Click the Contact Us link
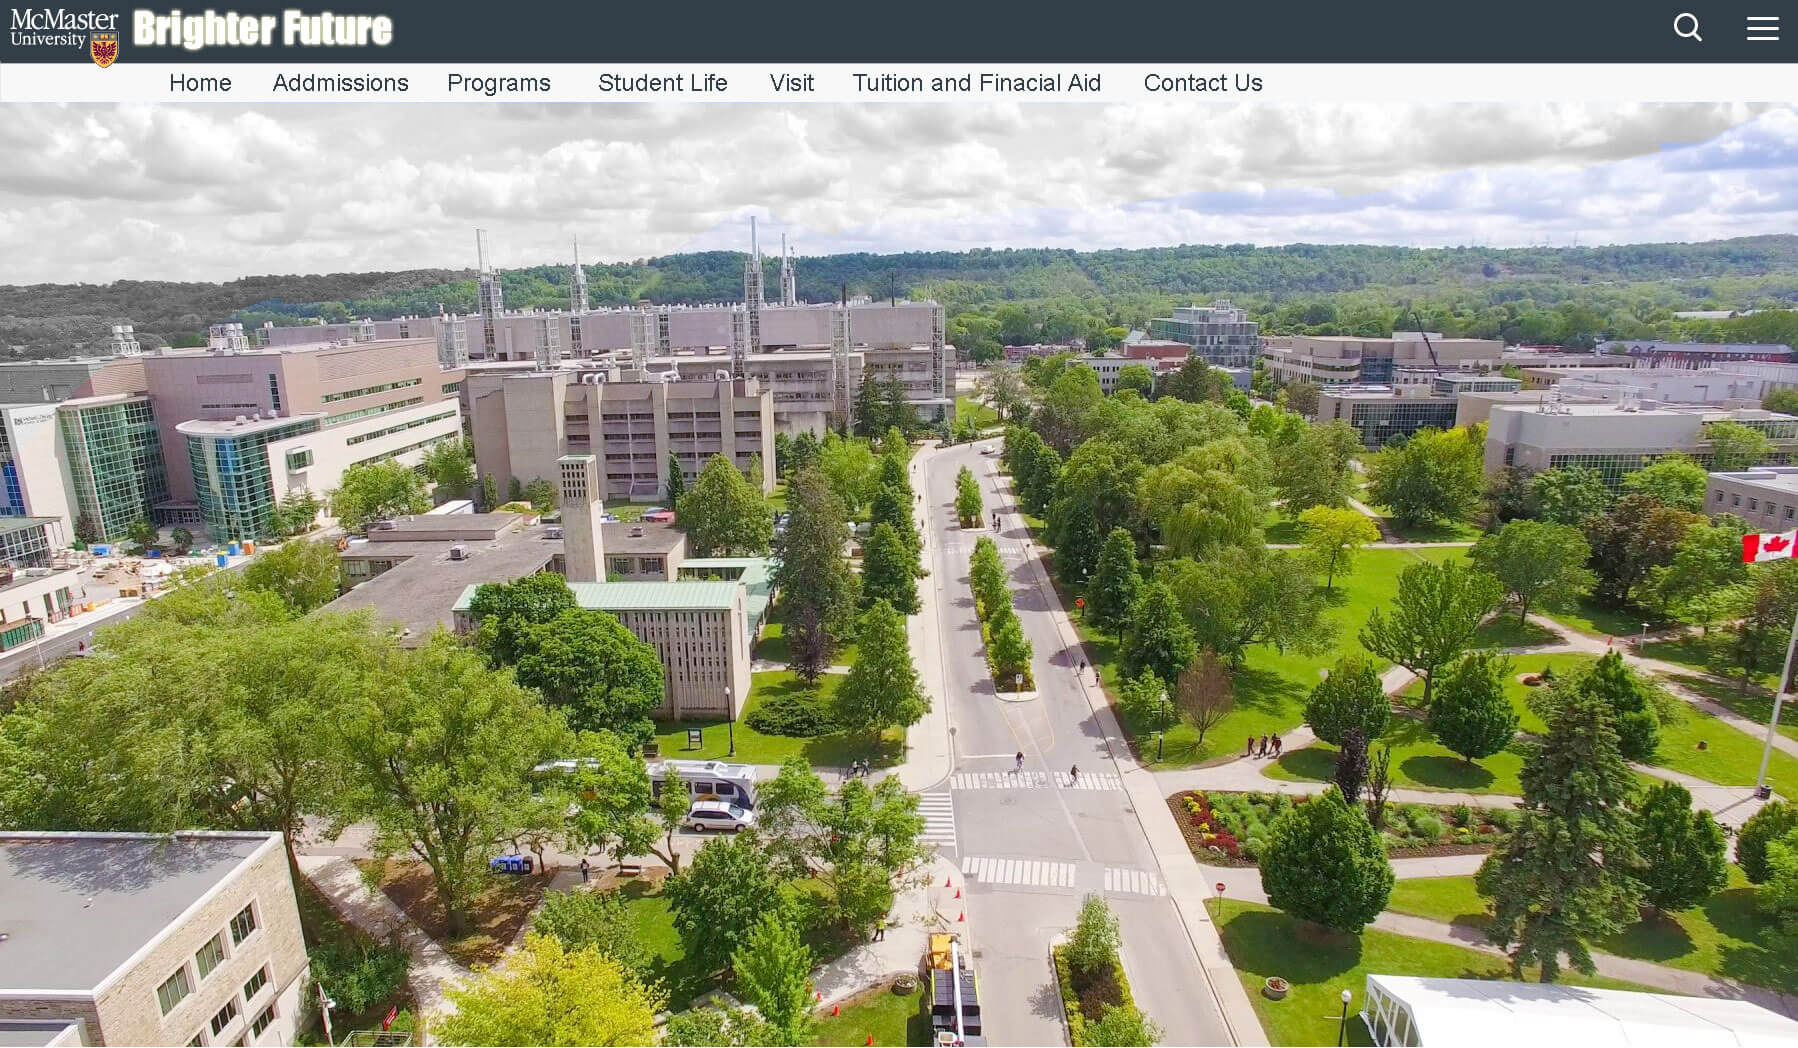 [x=1202, y=83]
